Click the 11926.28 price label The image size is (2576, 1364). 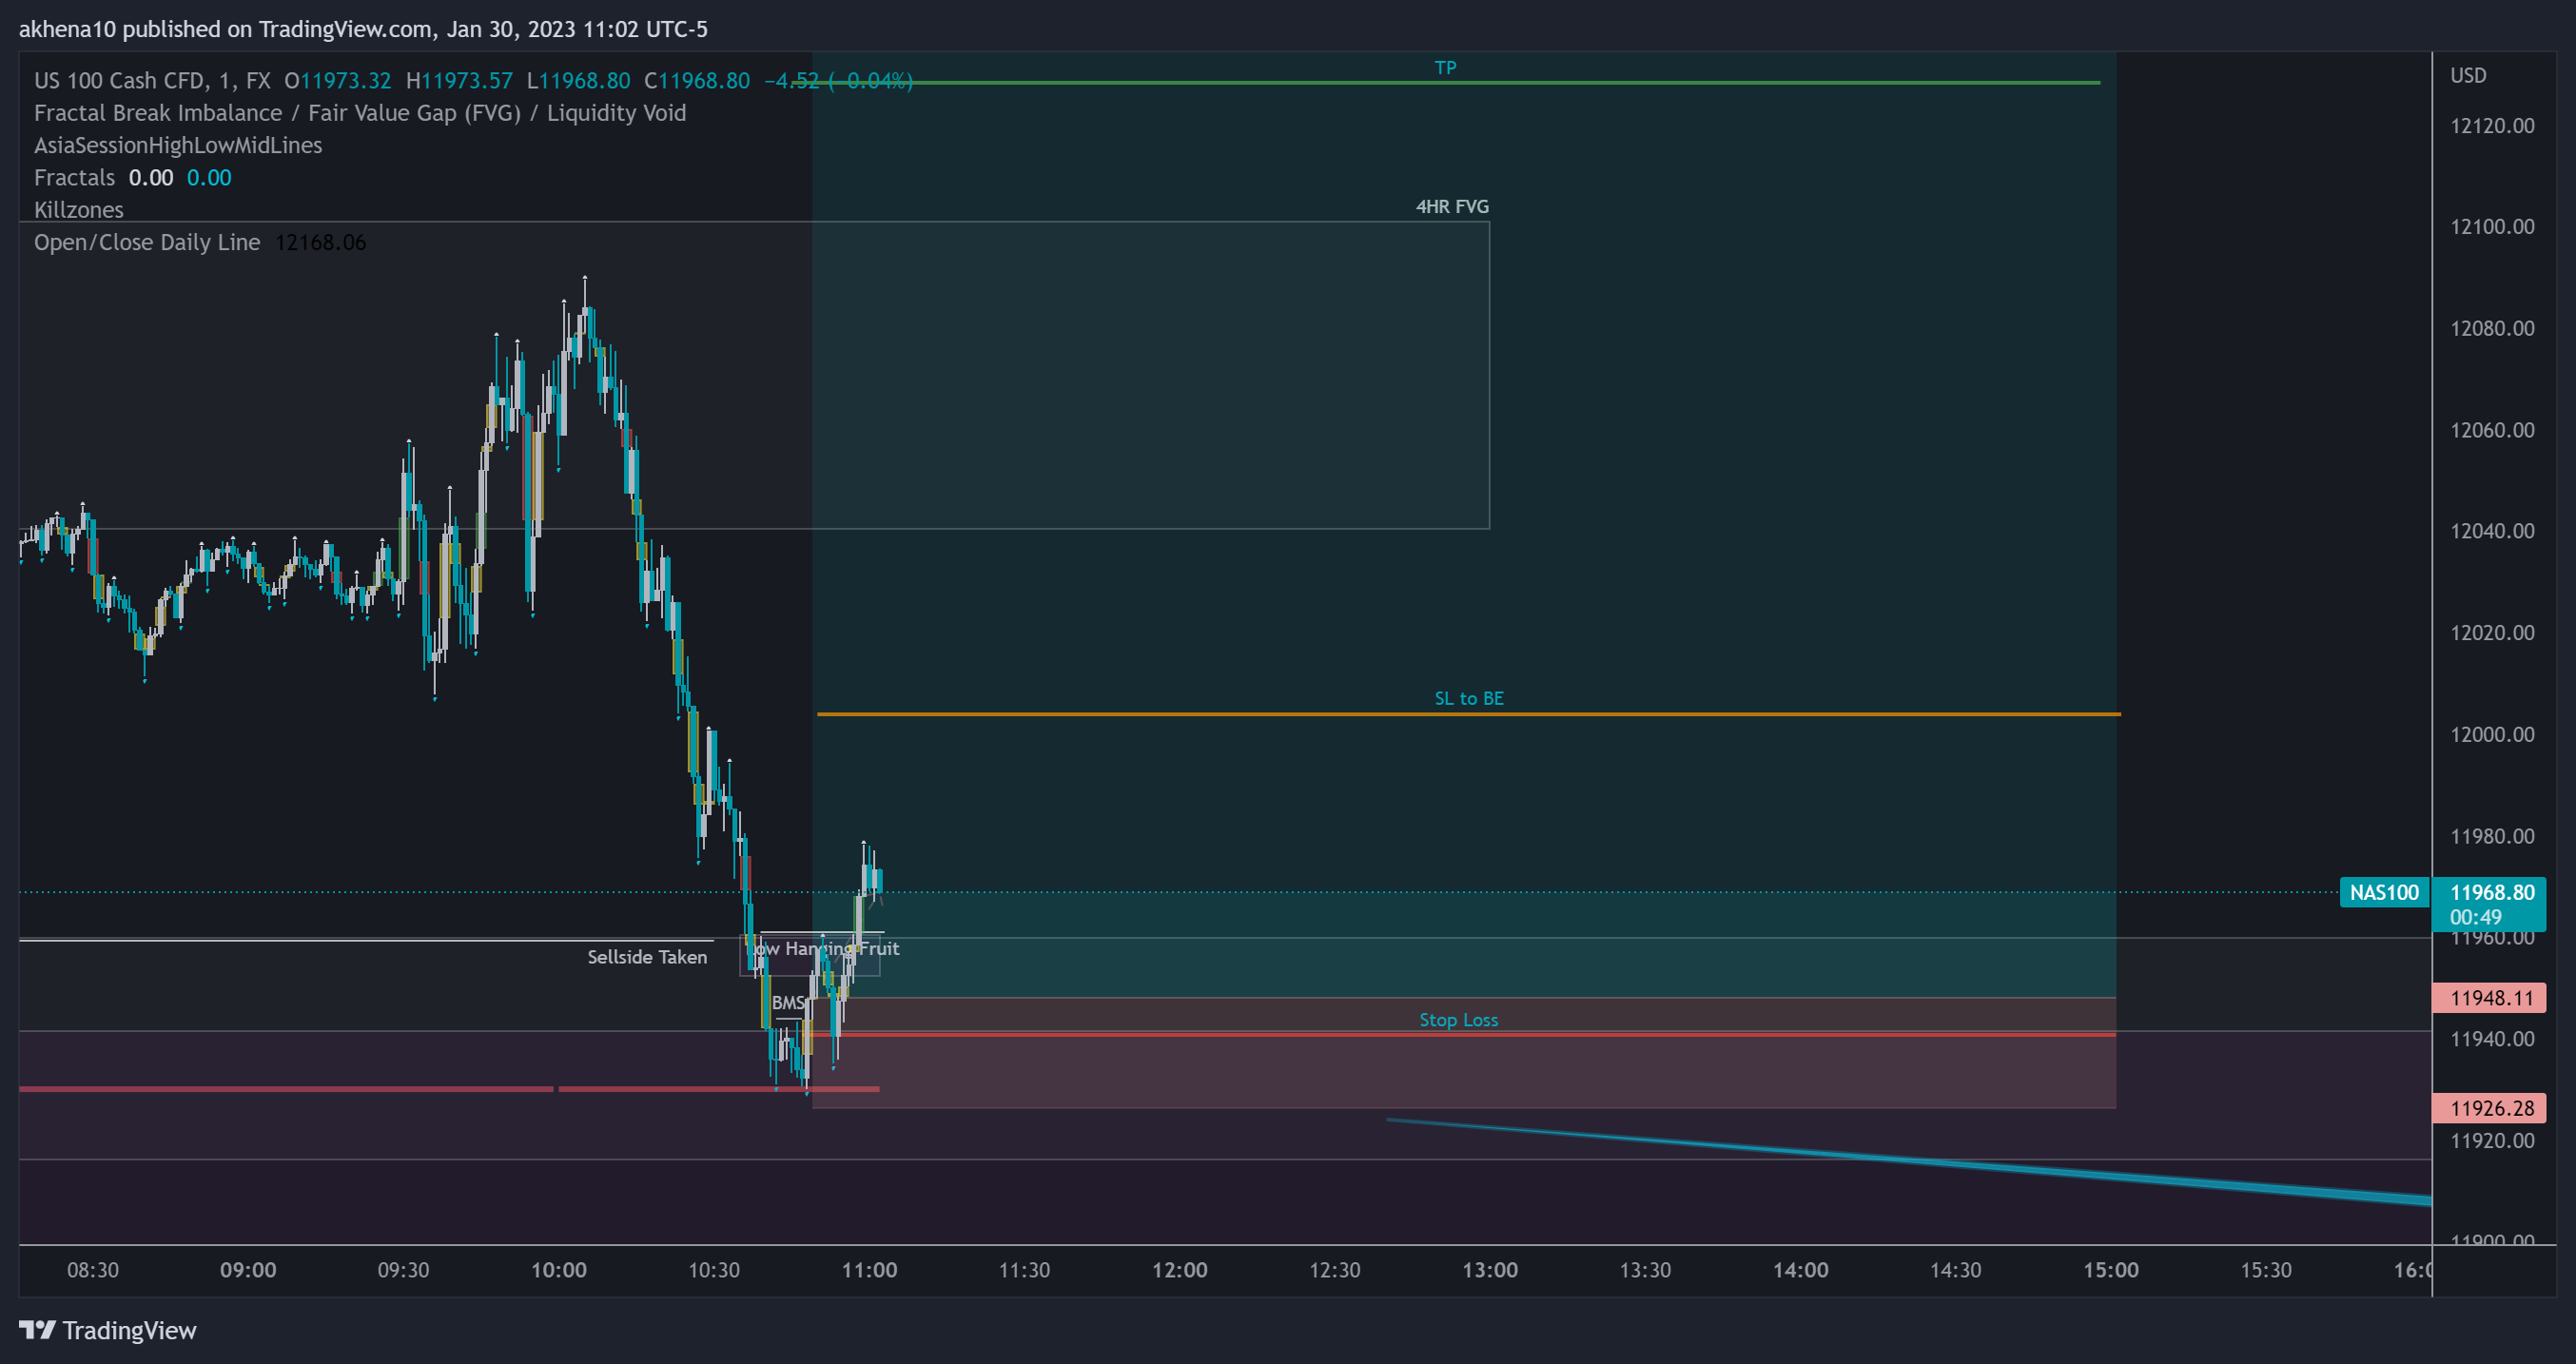[2489, 1108]
